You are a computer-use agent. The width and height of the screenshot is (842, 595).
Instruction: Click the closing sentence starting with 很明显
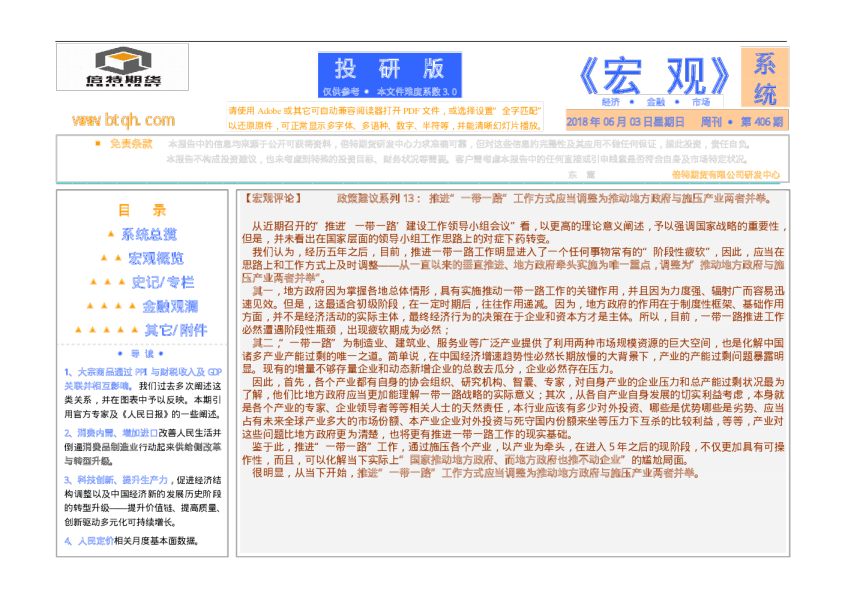point(476,473)
